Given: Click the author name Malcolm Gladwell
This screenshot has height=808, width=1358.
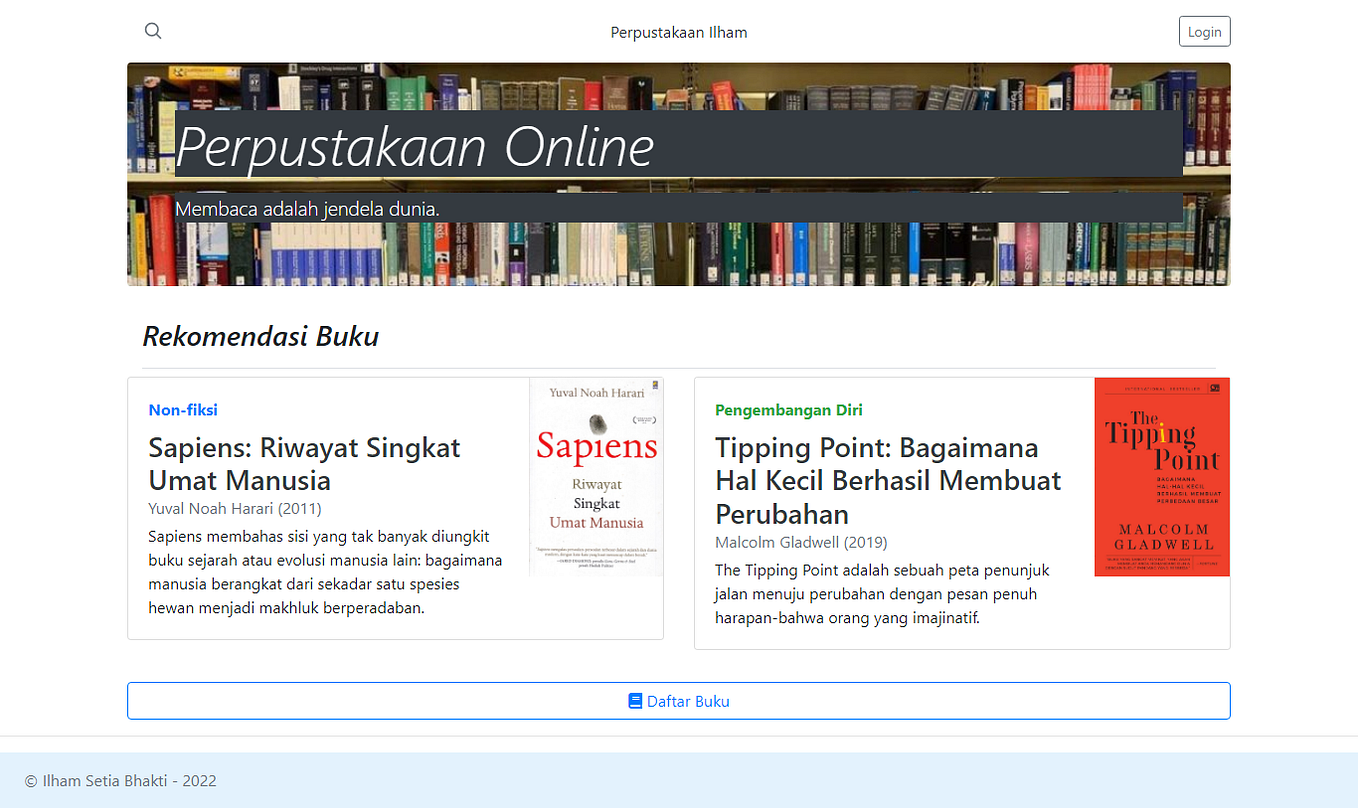Looking at the screenshot, I should point(800,542).
